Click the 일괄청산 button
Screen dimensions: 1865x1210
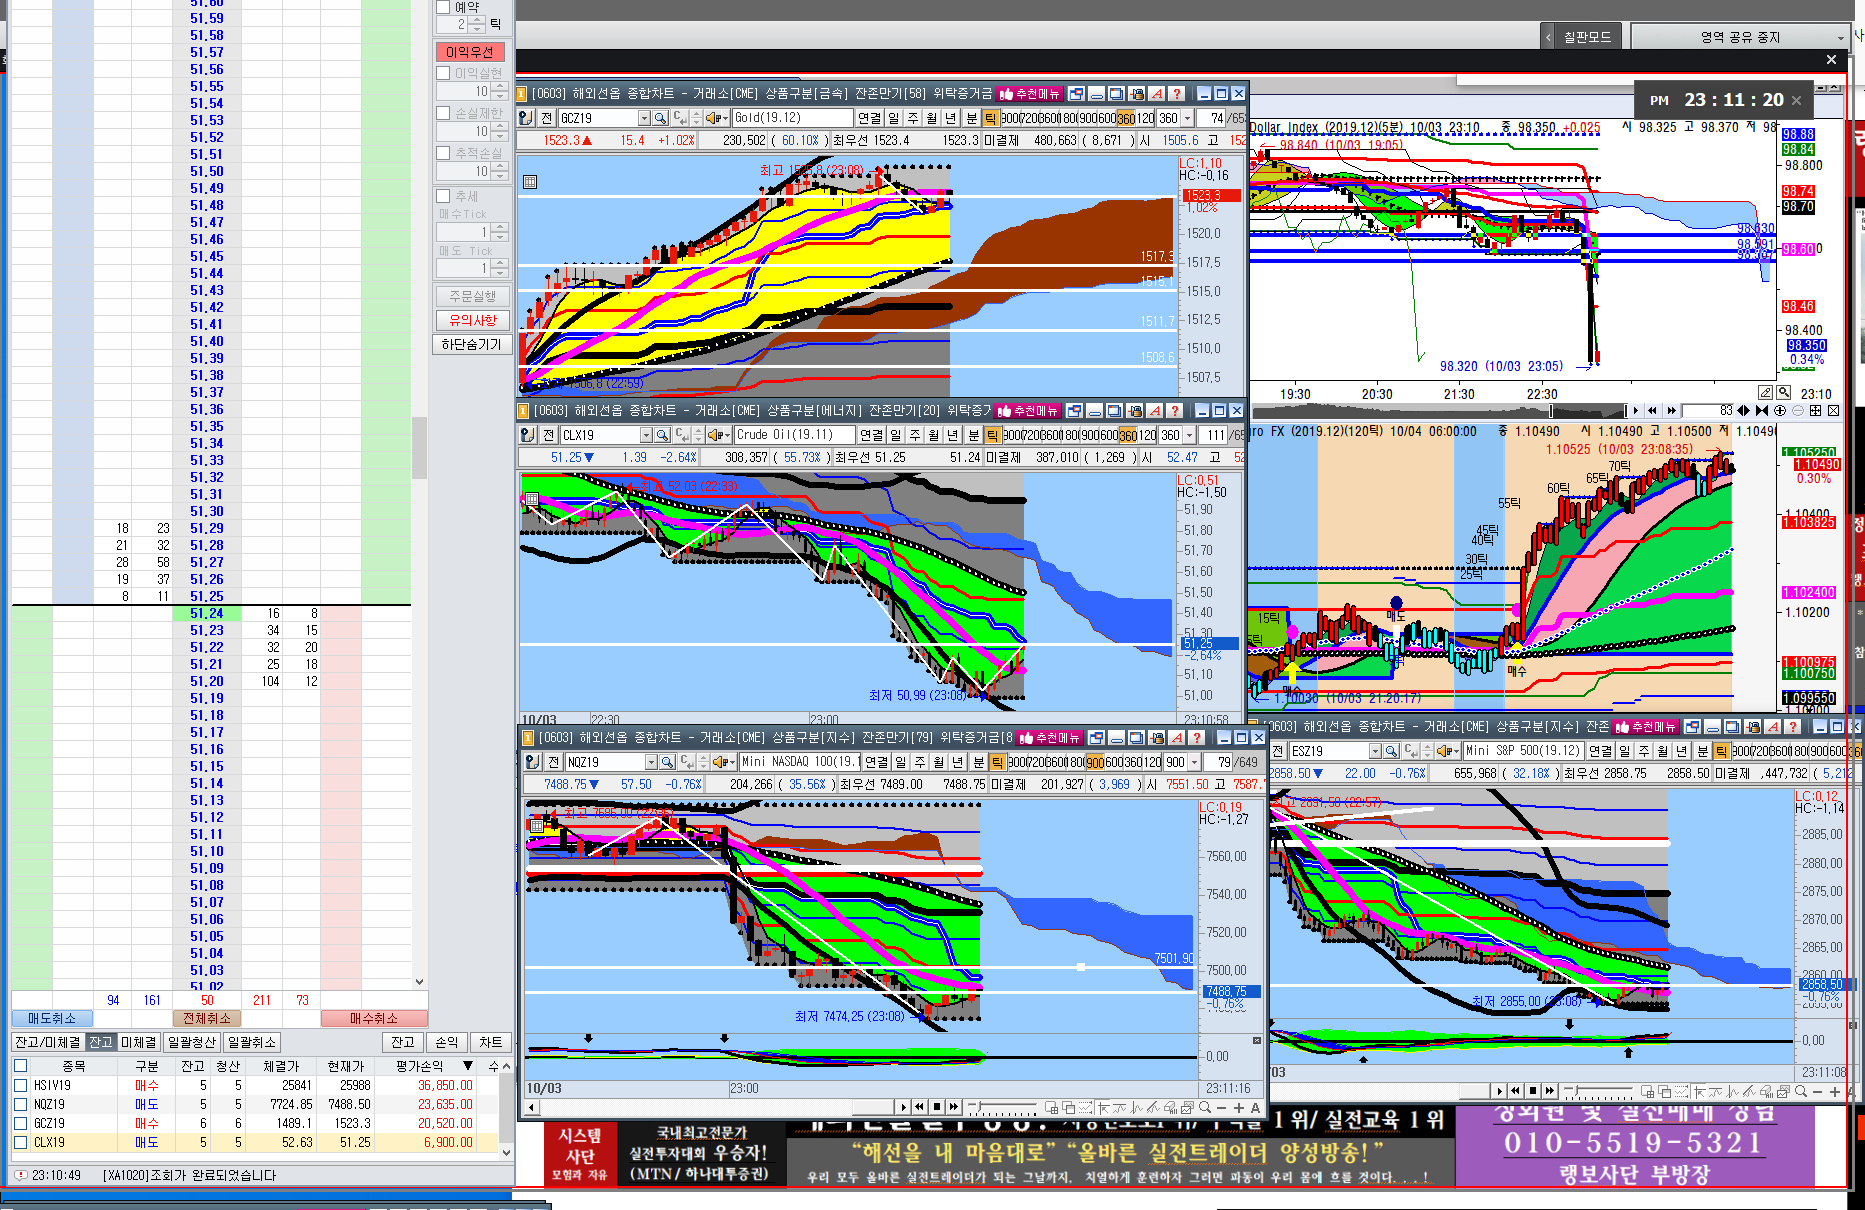click(x=192, y=1042)
